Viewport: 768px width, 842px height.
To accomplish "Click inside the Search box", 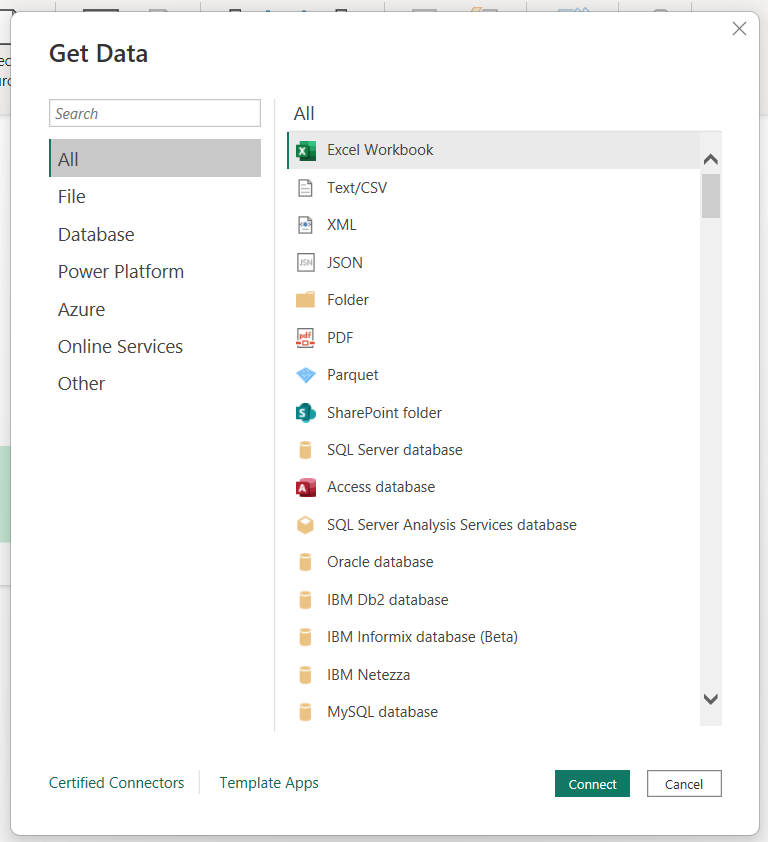I will pyautogui.click(x=154, y=113).
